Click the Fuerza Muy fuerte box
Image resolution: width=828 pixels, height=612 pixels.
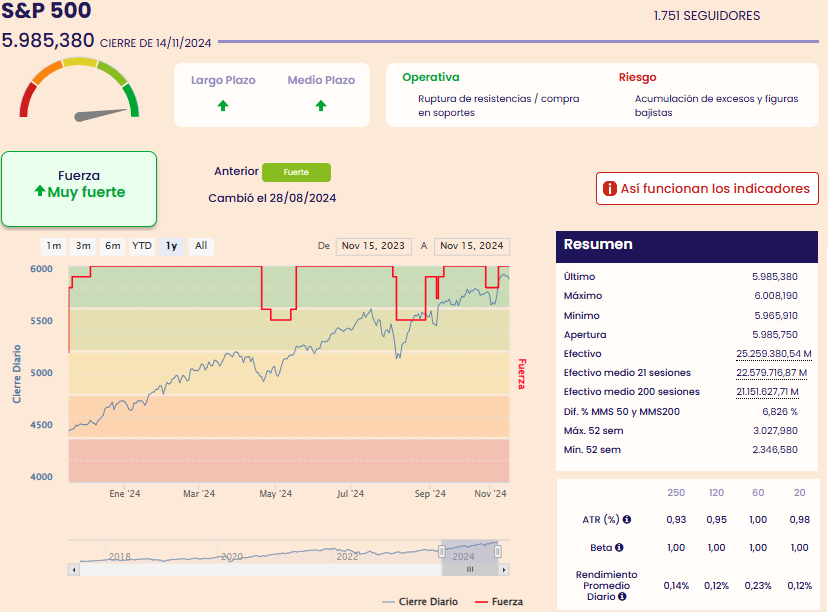click(79, 189)
